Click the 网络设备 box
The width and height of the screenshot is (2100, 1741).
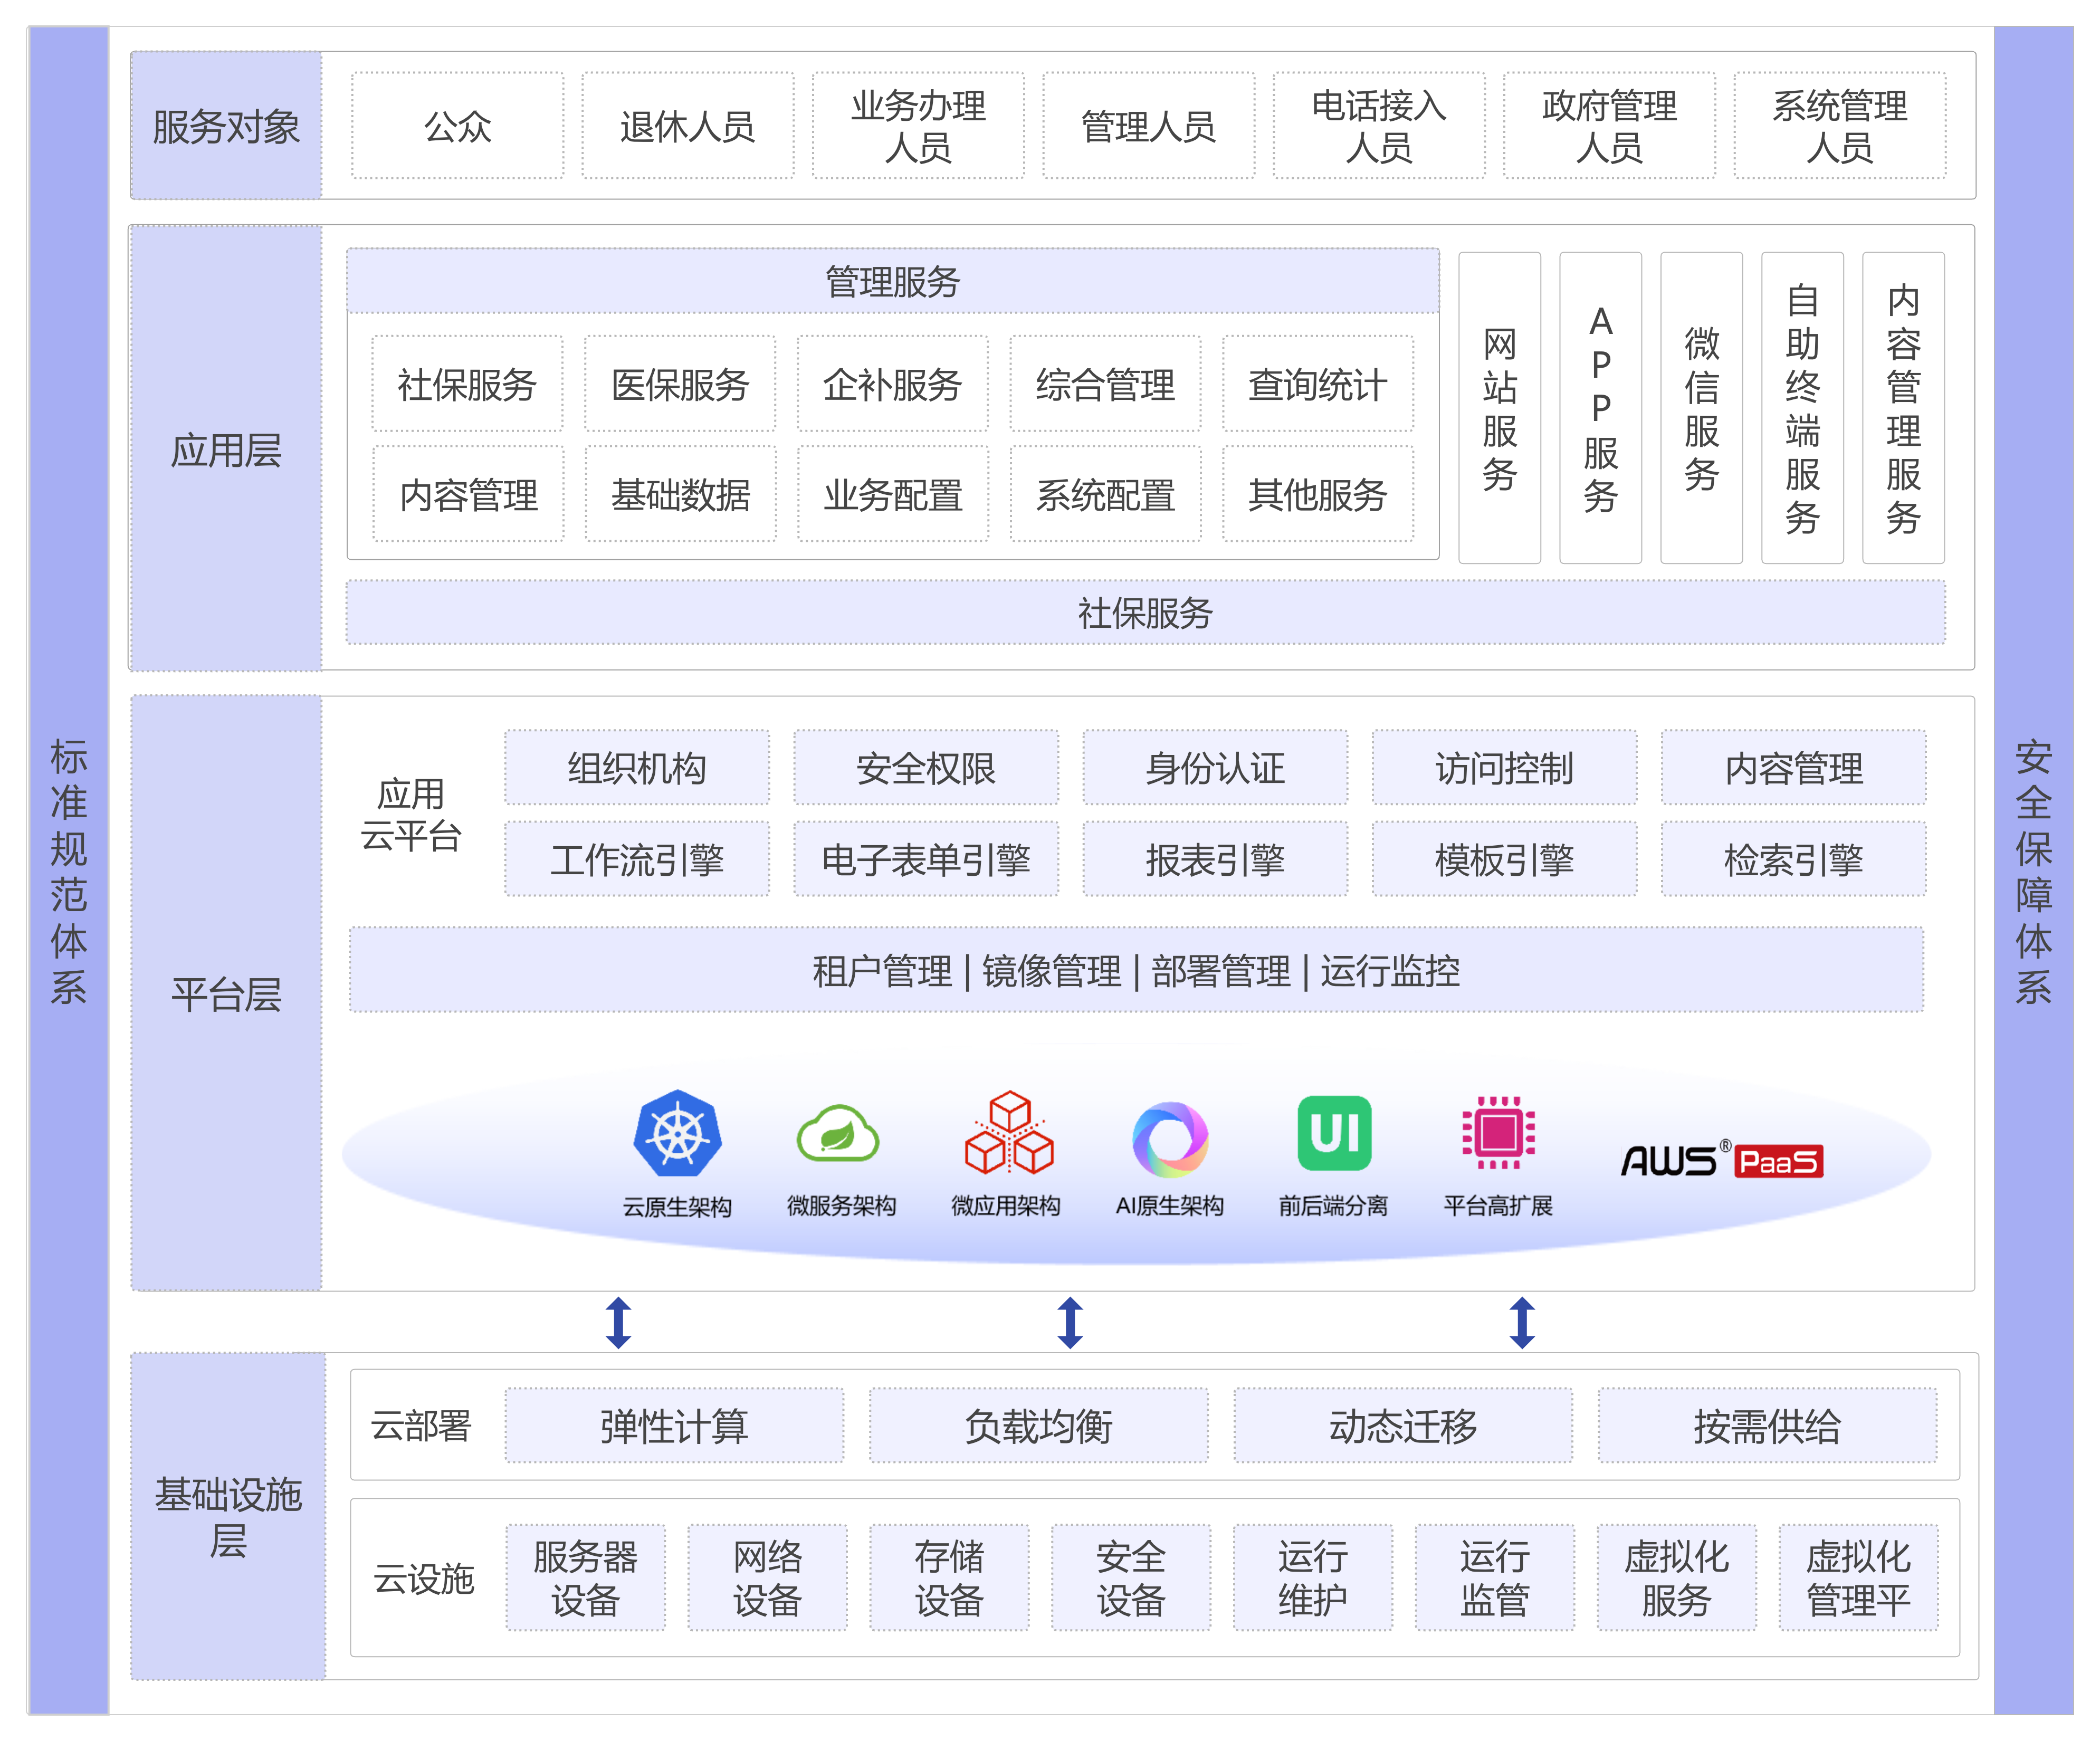click(x=767, y=1578)
